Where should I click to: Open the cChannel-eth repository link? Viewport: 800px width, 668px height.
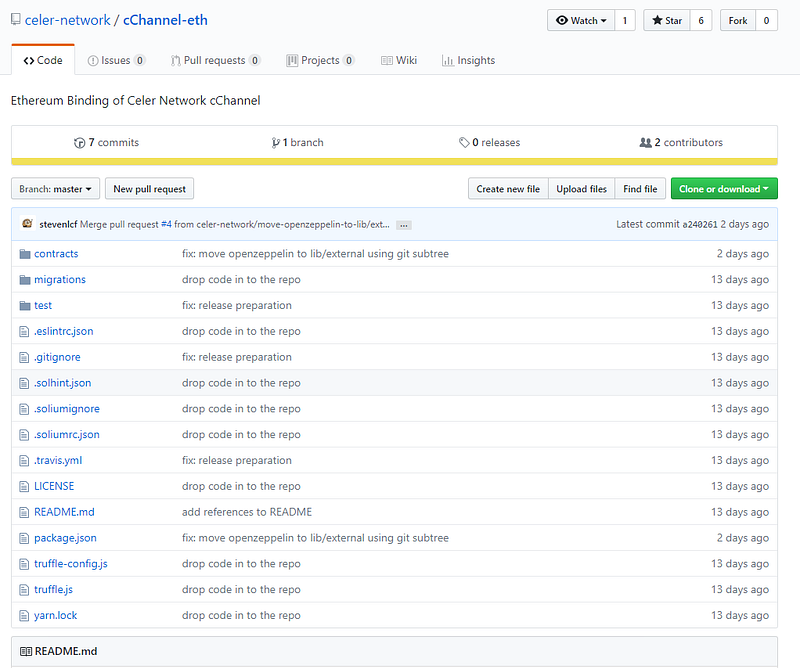click(165, 20)
